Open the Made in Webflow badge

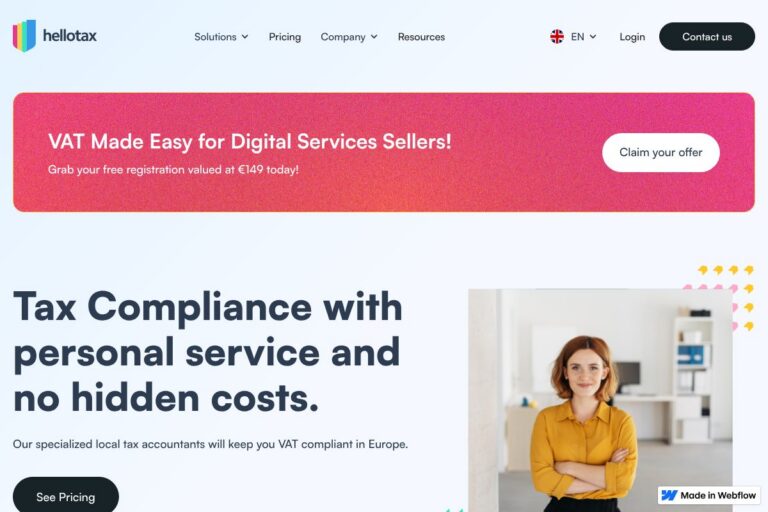pyautogui.click(x=709, y=495)
